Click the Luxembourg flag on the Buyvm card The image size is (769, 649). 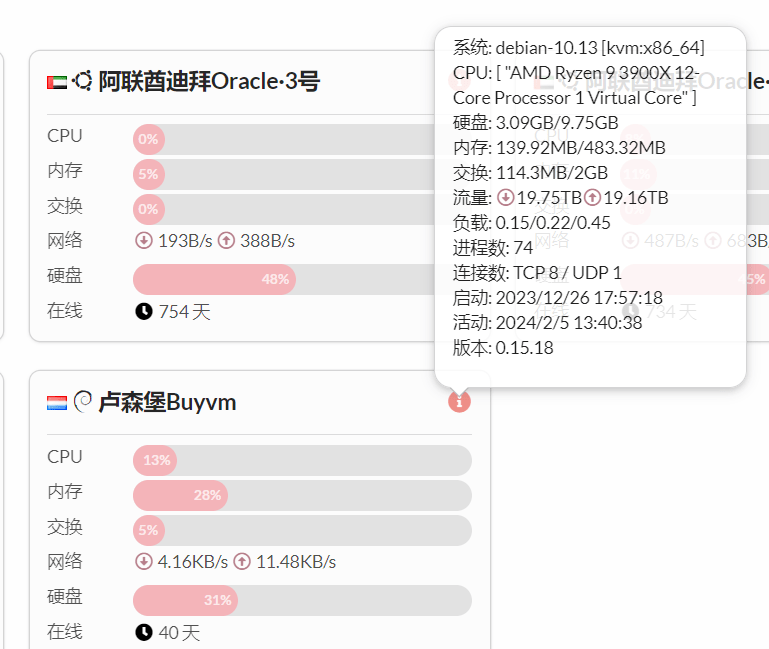click(x=57, y=403)
